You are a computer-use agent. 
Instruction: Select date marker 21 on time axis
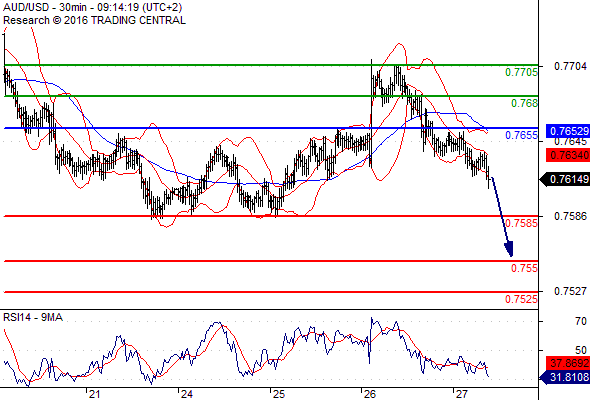95,394
